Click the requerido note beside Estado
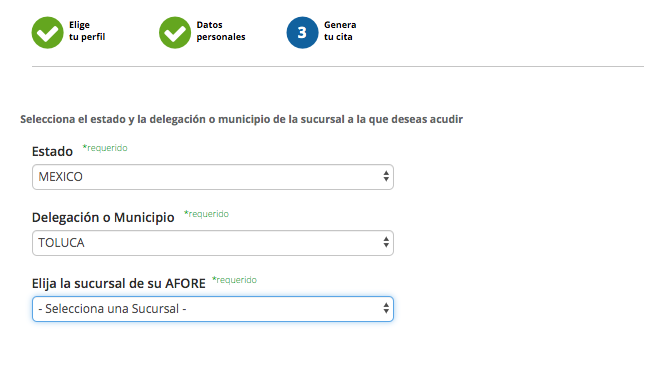 [x=105, y=148]
